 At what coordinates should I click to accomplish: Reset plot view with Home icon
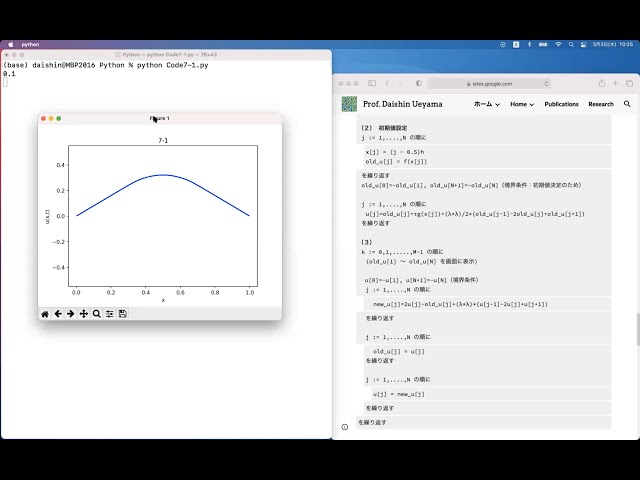coord(45,314)
